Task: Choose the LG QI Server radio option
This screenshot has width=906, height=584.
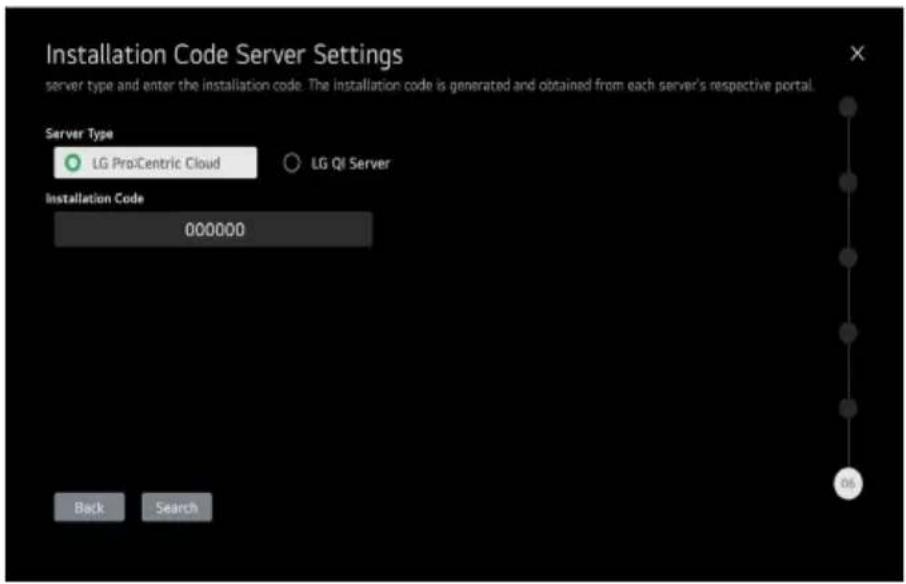Action: pos(337,163)
